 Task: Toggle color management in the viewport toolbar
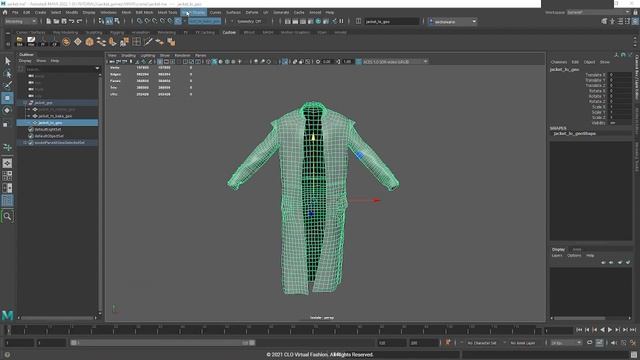358,62
